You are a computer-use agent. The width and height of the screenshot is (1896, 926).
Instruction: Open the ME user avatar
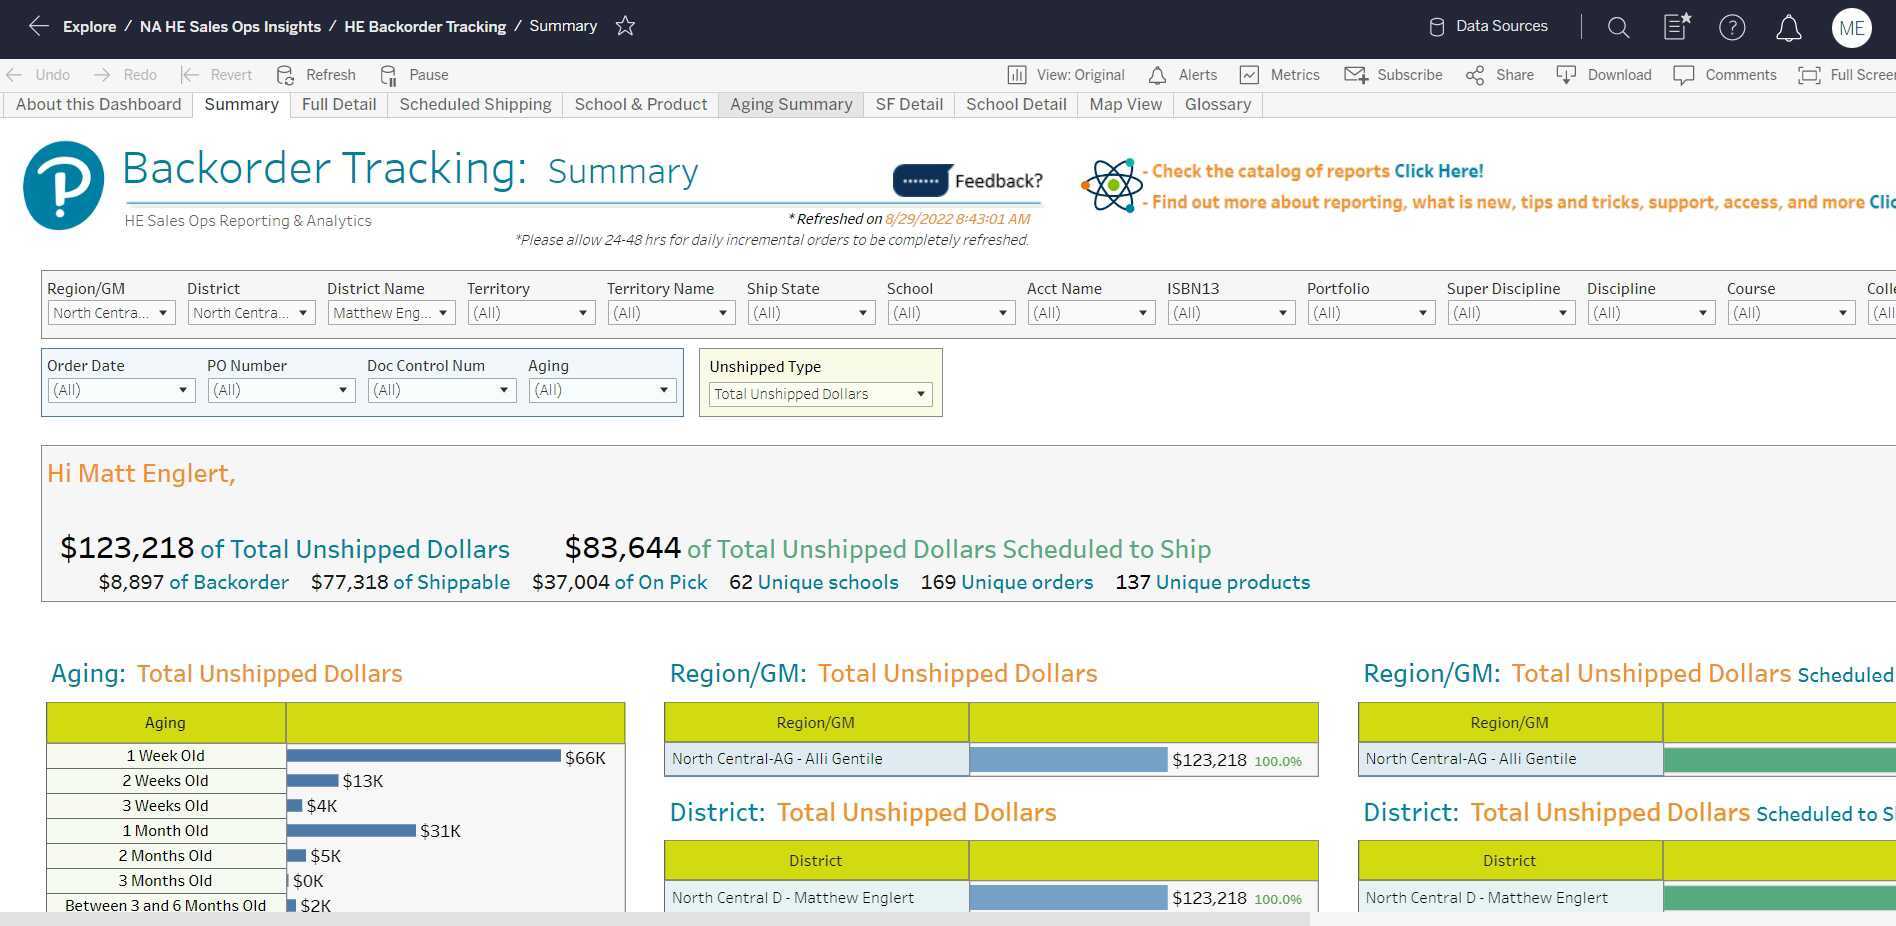point(1851,28)
